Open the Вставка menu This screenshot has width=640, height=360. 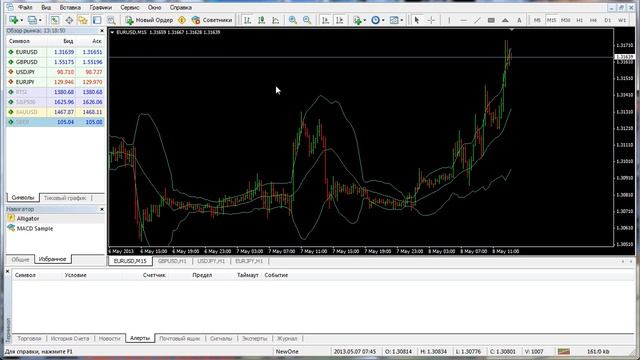click(x=70, y=7)
